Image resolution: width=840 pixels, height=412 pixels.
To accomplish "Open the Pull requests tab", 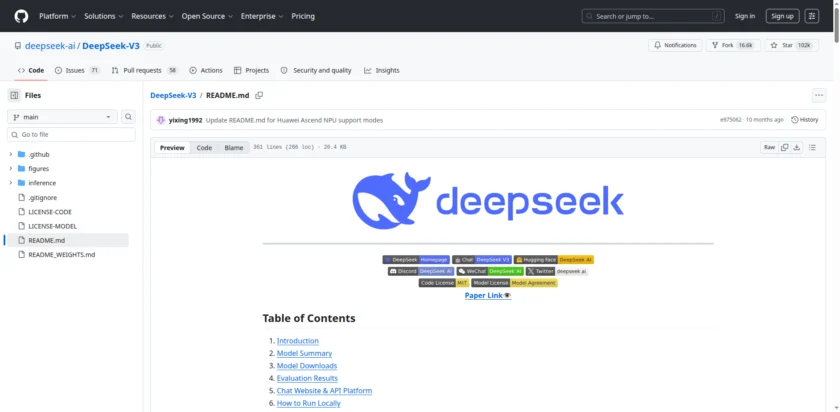I will point(144,70).
